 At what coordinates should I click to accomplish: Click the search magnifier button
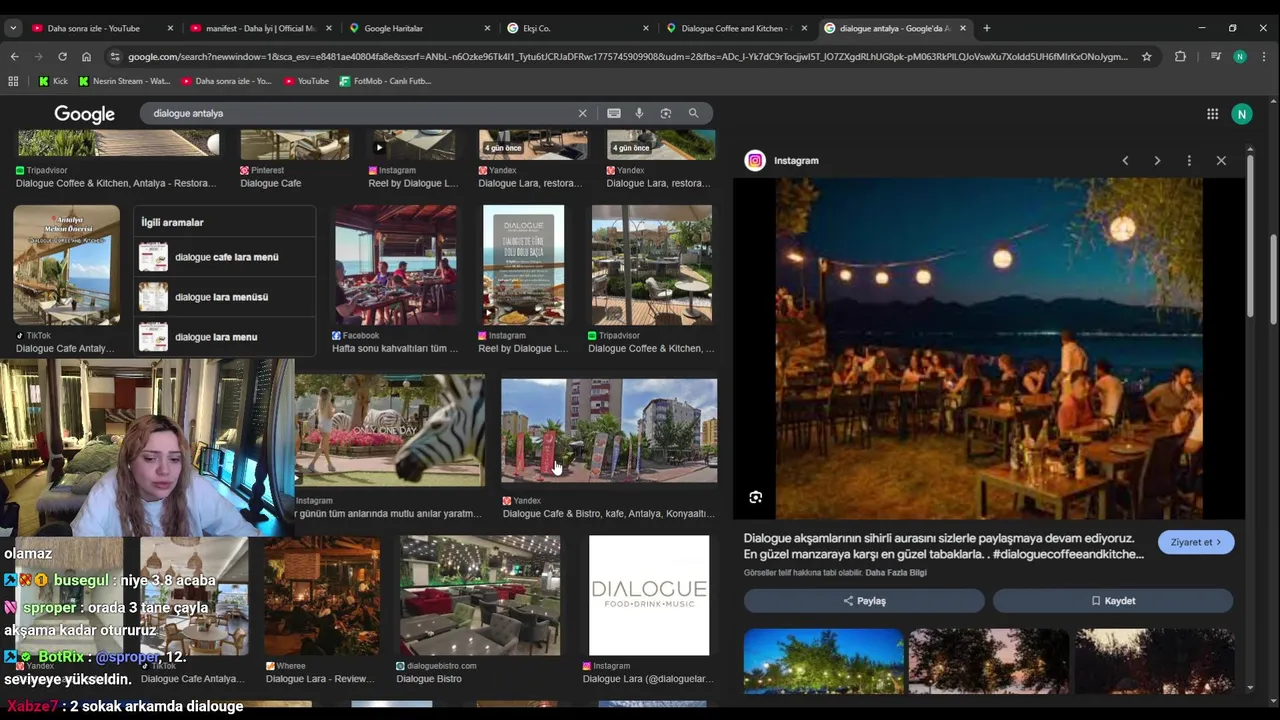(x=693, y=113)
